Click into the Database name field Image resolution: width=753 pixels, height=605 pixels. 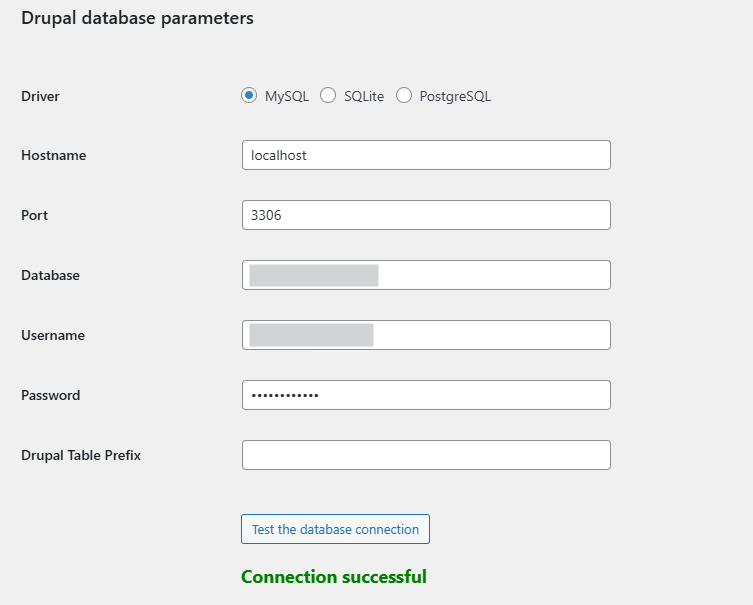[426, 275]
